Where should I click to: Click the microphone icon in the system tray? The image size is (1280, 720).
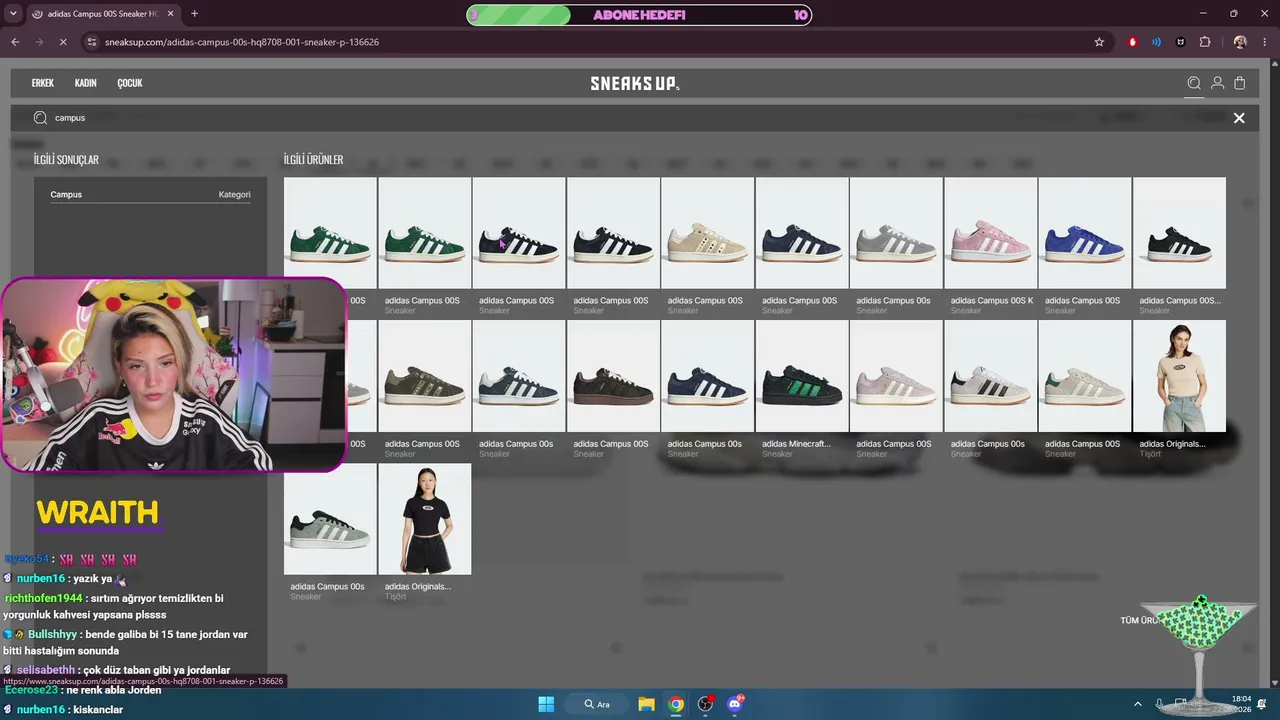click(1159, 704)
